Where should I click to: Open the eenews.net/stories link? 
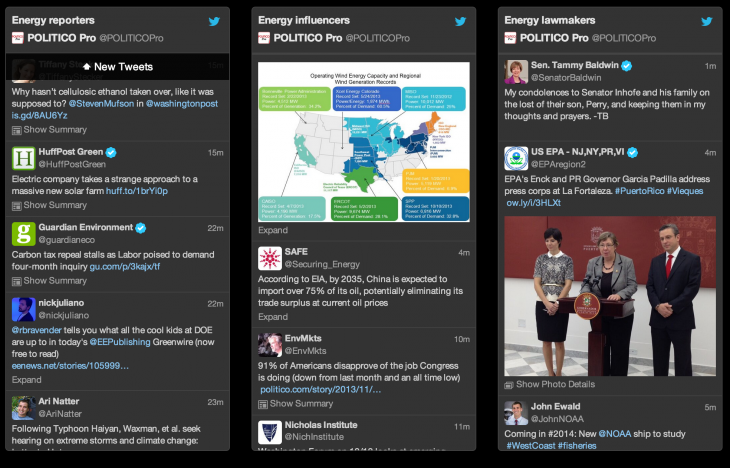[x=70, y=366]
